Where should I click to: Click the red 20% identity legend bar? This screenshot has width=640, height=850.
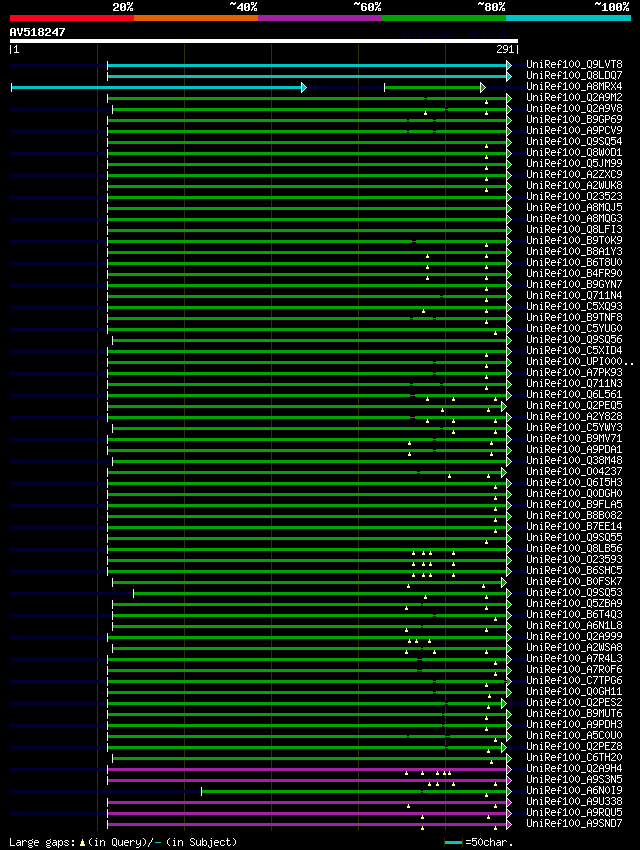pos(72,18)
